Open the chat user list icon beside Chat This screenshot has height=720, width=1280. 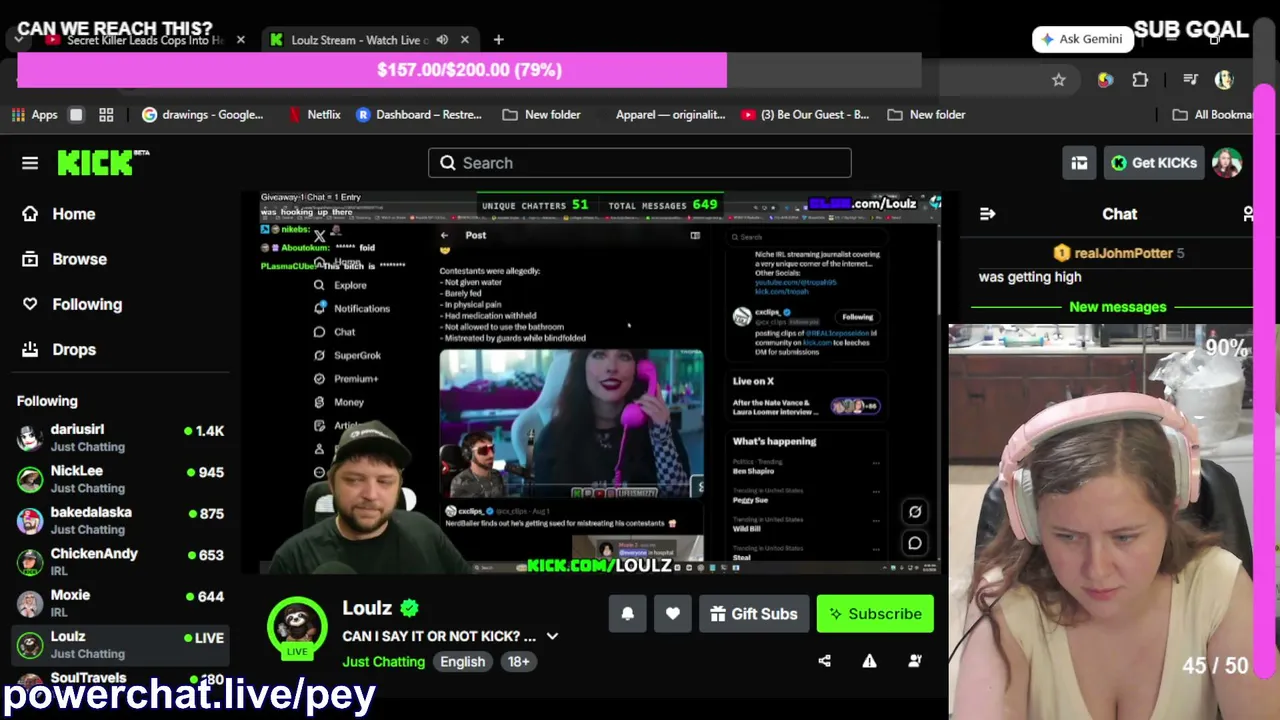coord(1249,214)
